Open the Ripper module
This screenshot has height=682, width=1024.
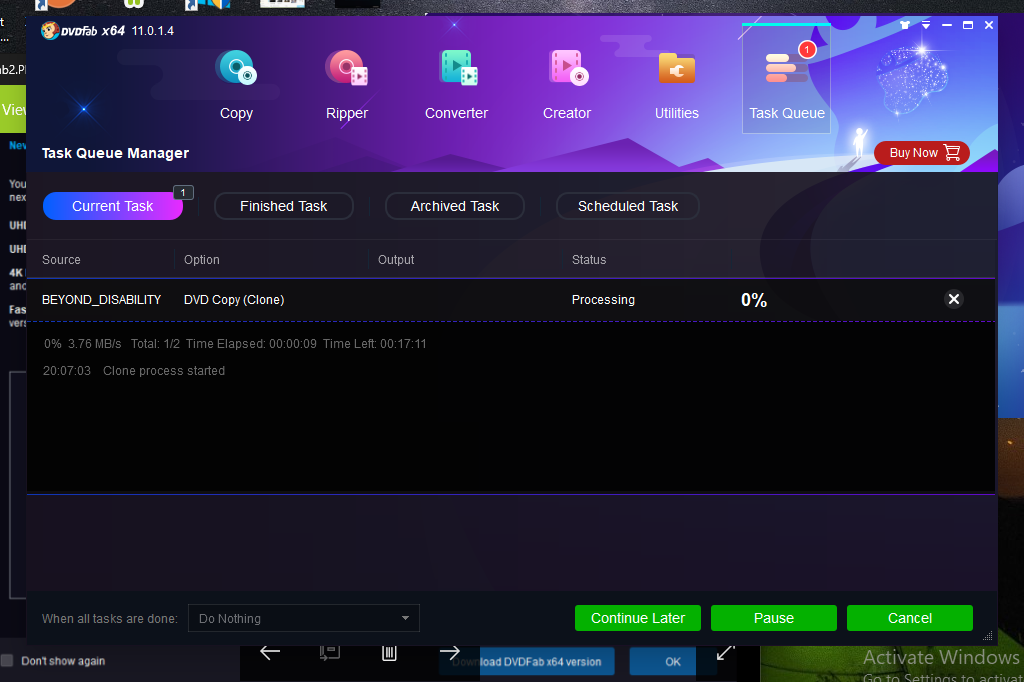pos(347,85)
